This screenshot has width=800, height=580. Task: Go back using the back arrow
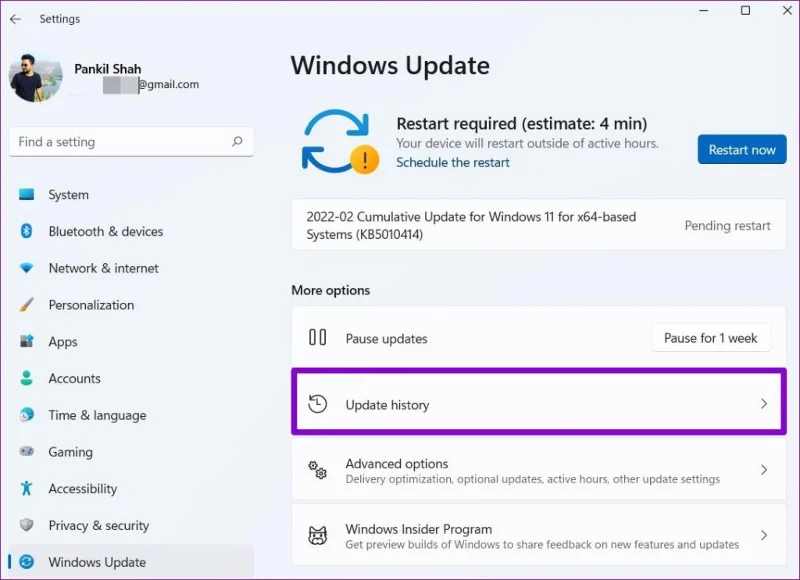coord(15,19)
